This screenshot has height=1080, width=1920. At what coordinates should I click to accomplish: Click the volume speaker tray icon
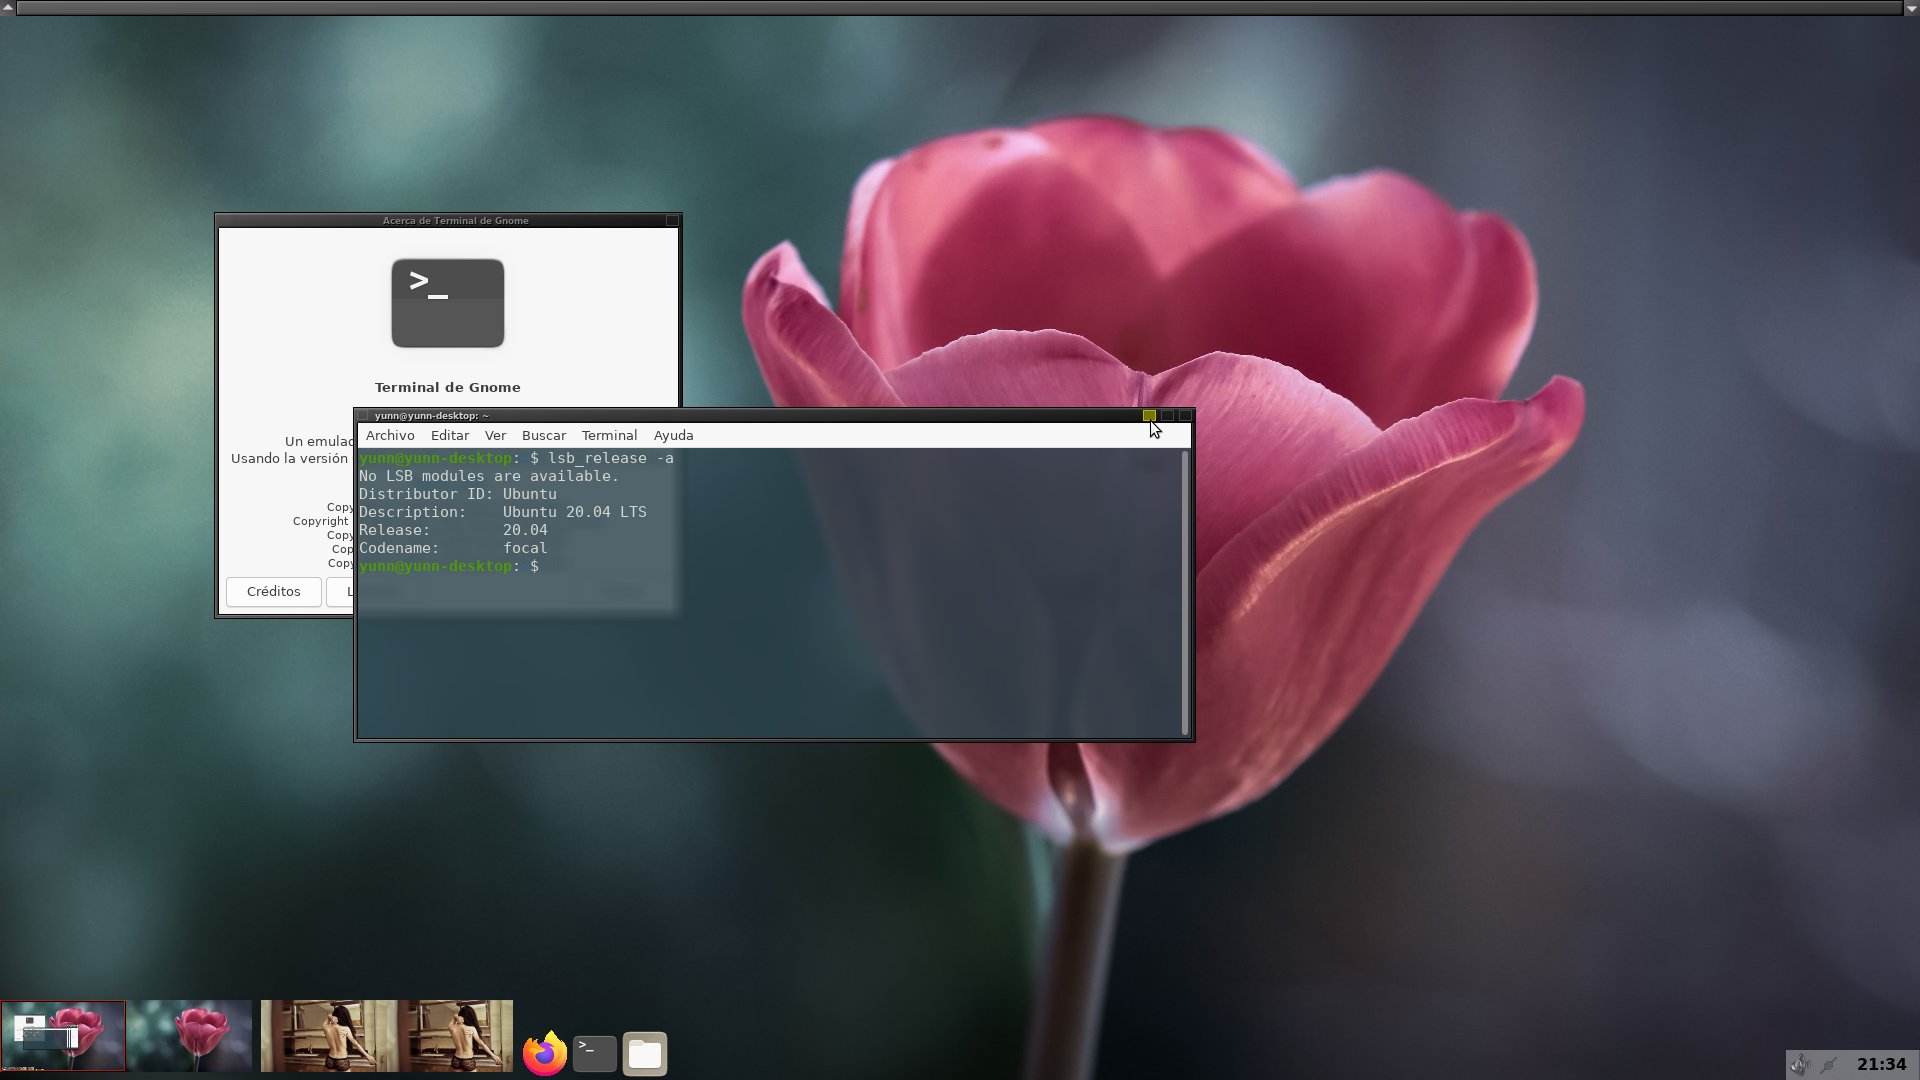click(1799, 1065)
